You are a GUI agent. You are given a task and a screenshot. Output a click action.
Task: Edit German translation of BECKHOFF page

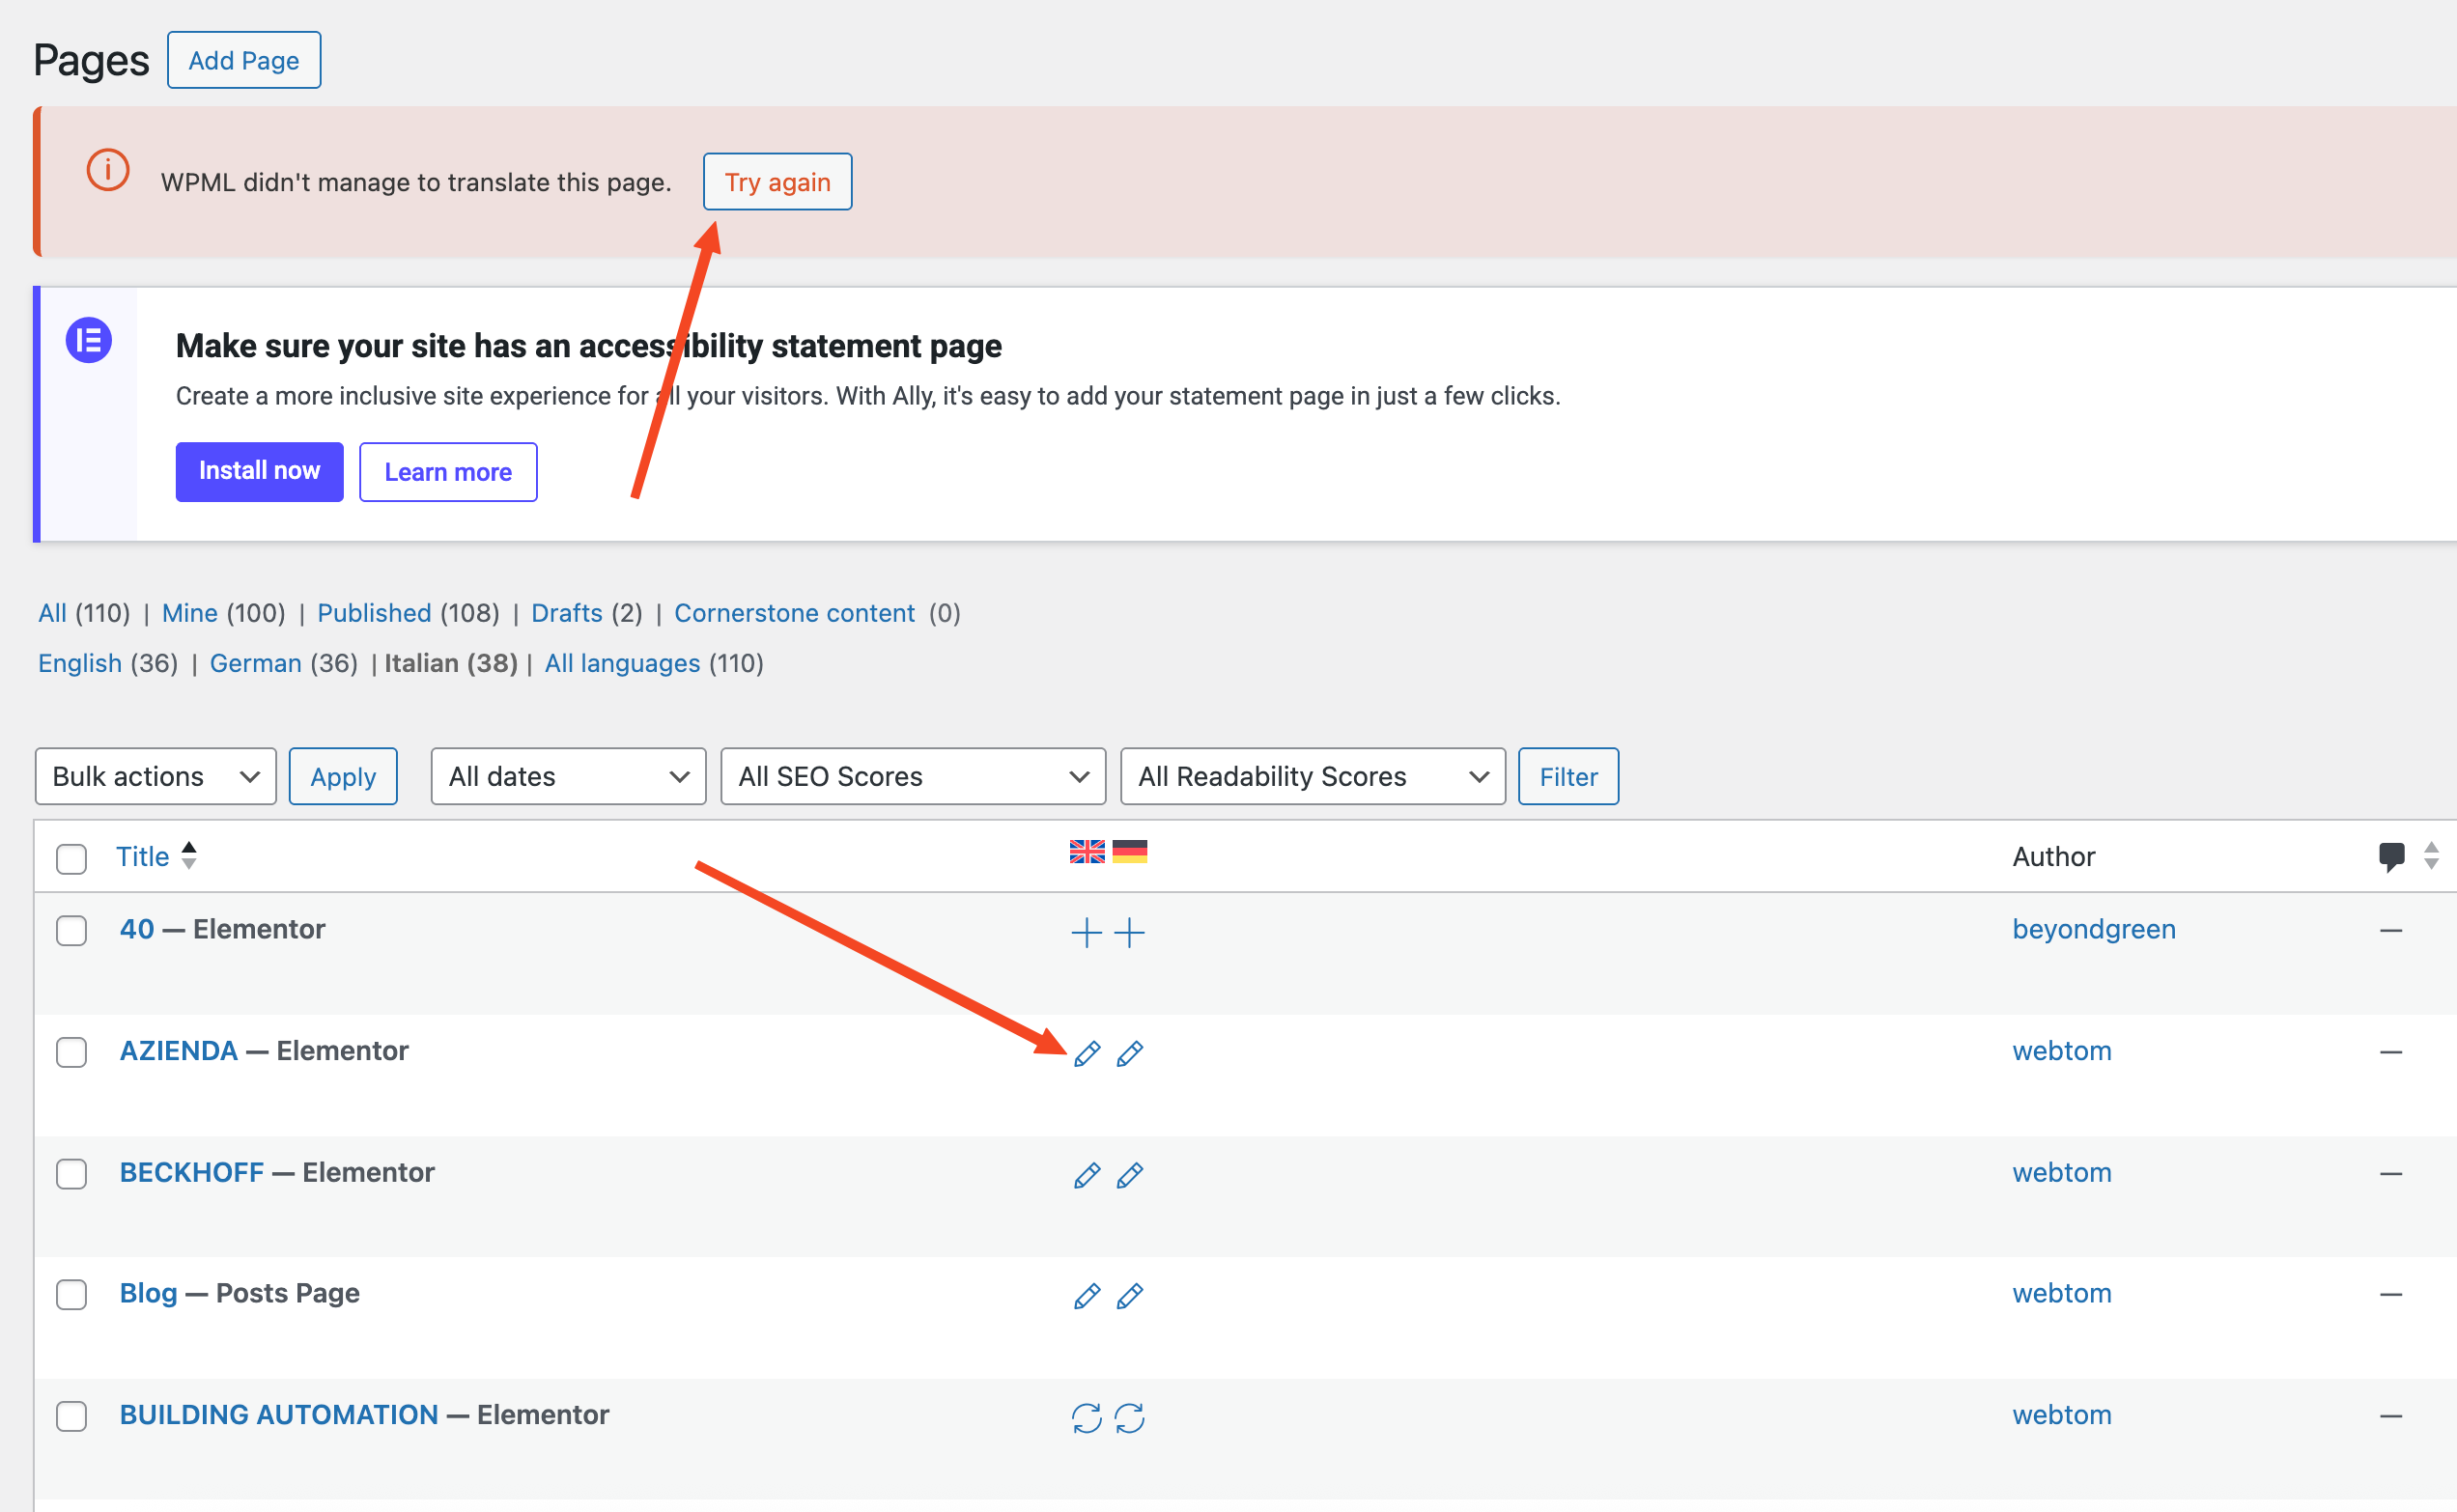click(x=1129, y=1174)
